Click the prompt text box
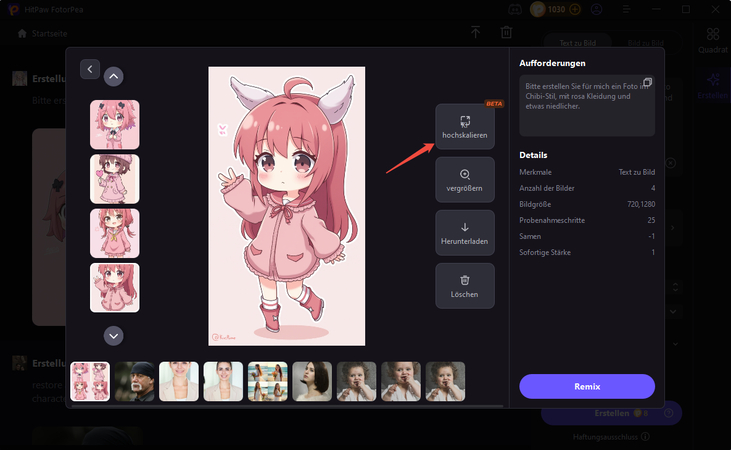This screenshot has width=731, height=450. [587, 106]
